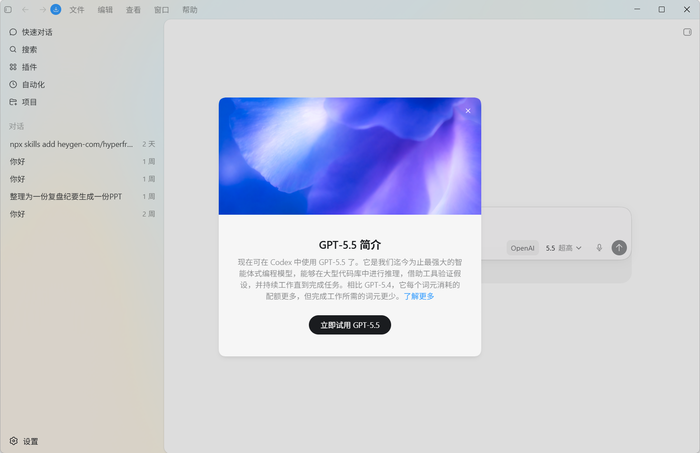700x453 pixels.
Task: Click the microphone voice input icon
Action: click(600, 248)
